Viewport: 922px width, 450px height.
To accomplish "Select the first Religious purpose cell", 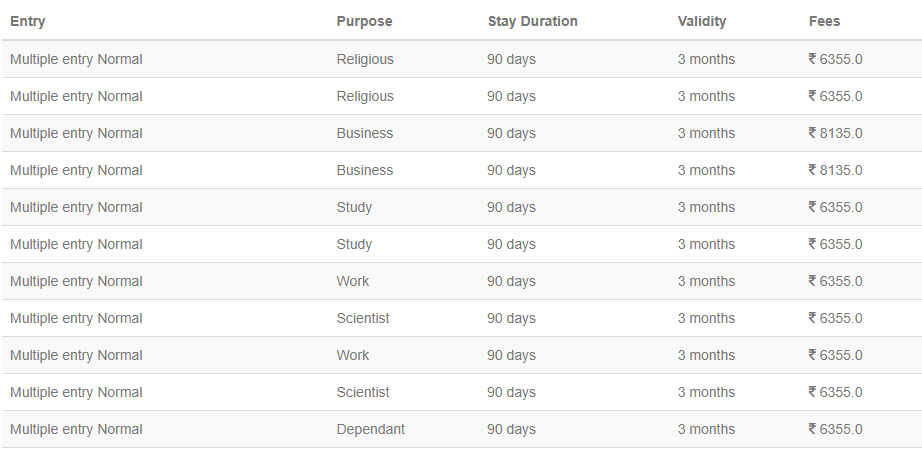I will pyautogui.click(x=365, y=59).
